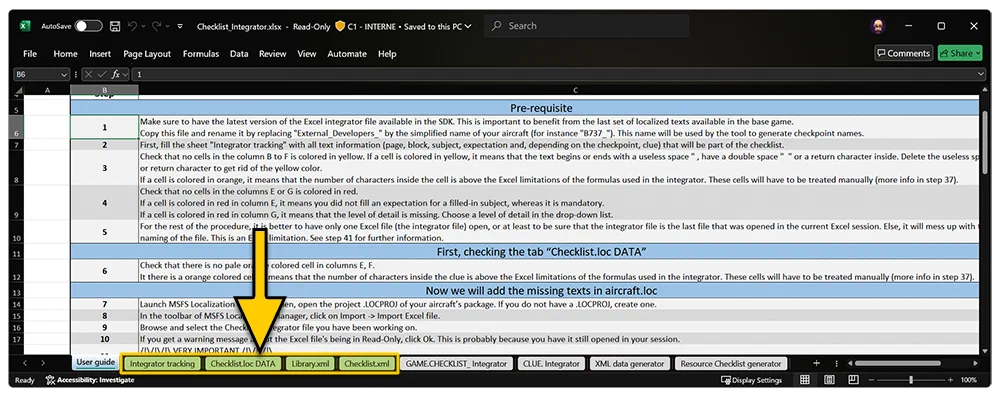Select the User guide sheet tab
Screen dimensions: 1000x397
point(95,363)
